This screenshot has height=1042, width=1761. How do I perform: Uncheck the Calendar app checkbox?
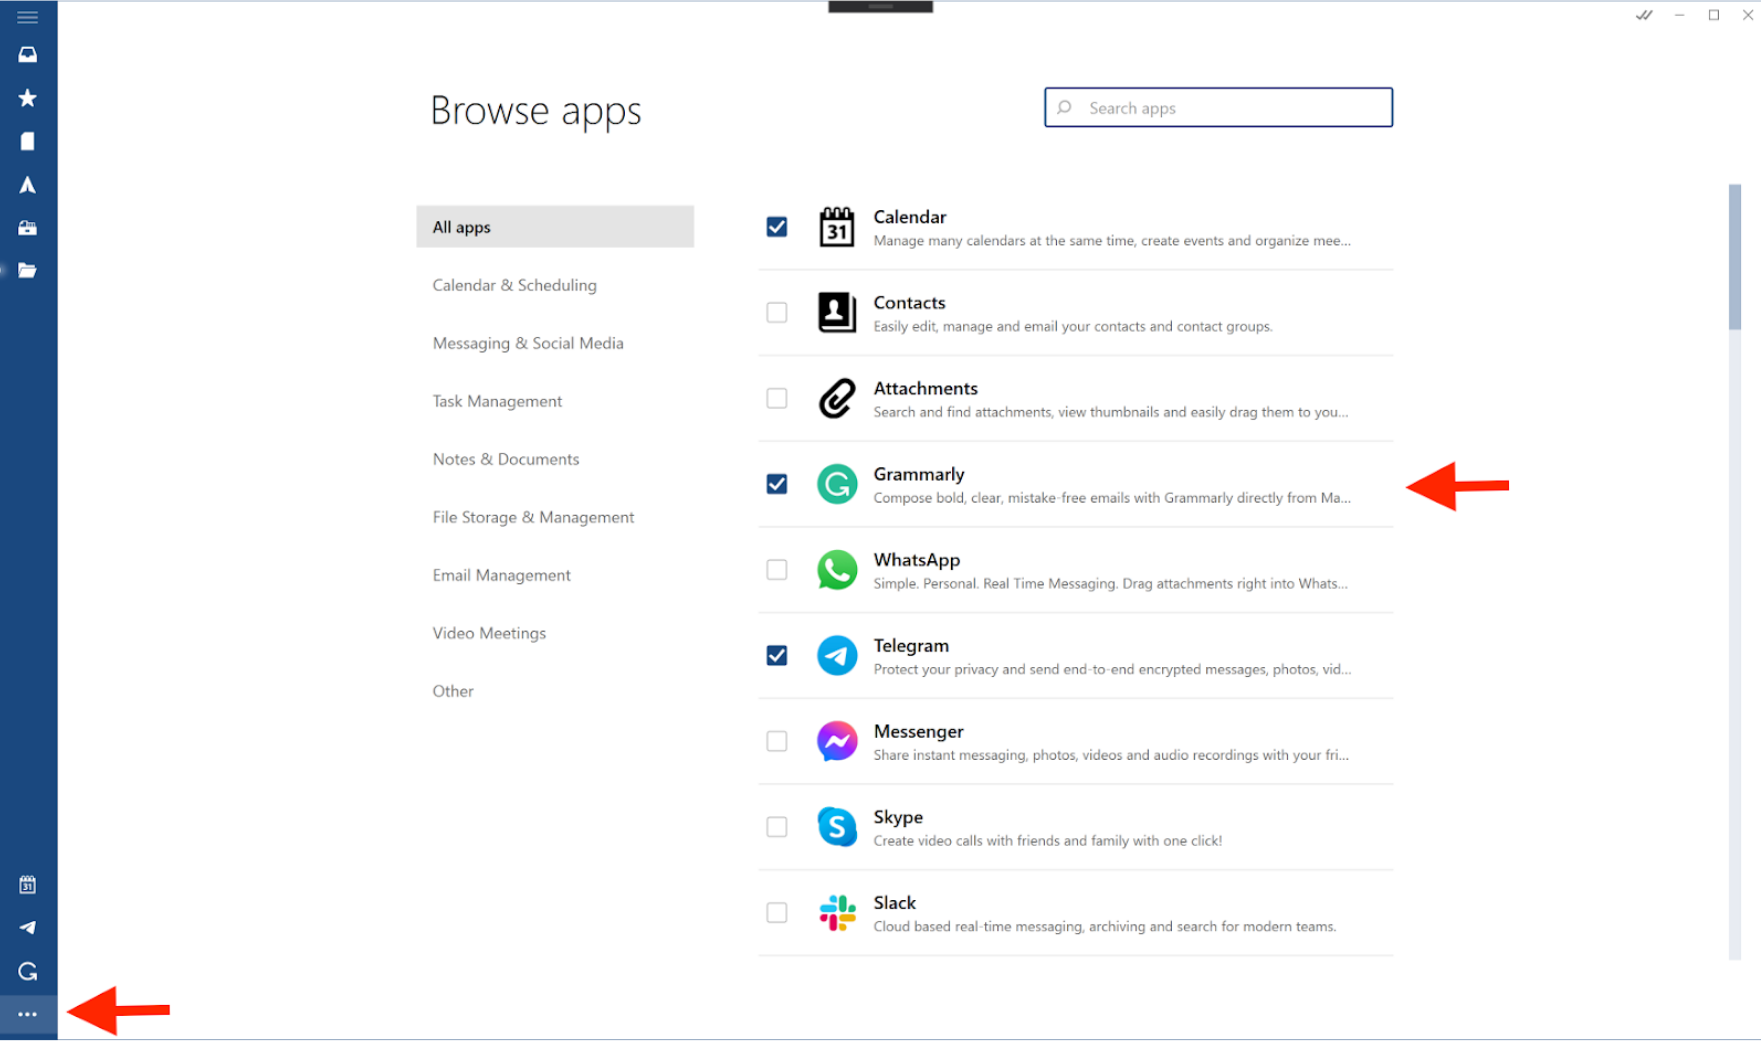coord(777,227)
